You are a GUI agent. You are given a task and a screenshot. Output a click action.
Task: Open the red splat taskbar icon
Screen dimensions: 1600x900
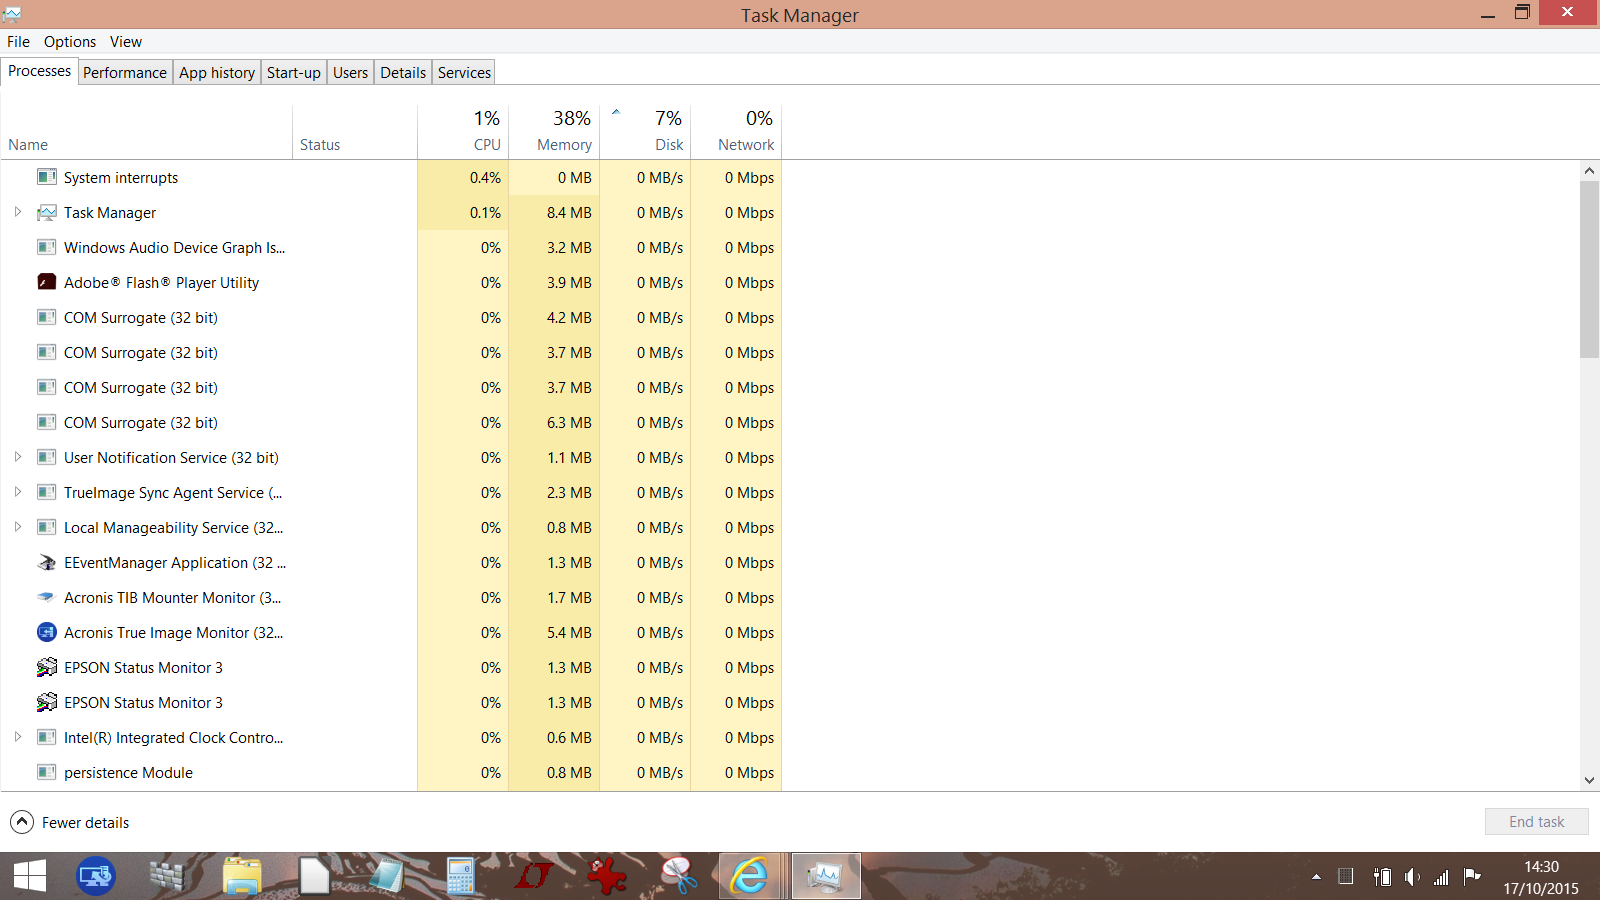coord(606,876)
